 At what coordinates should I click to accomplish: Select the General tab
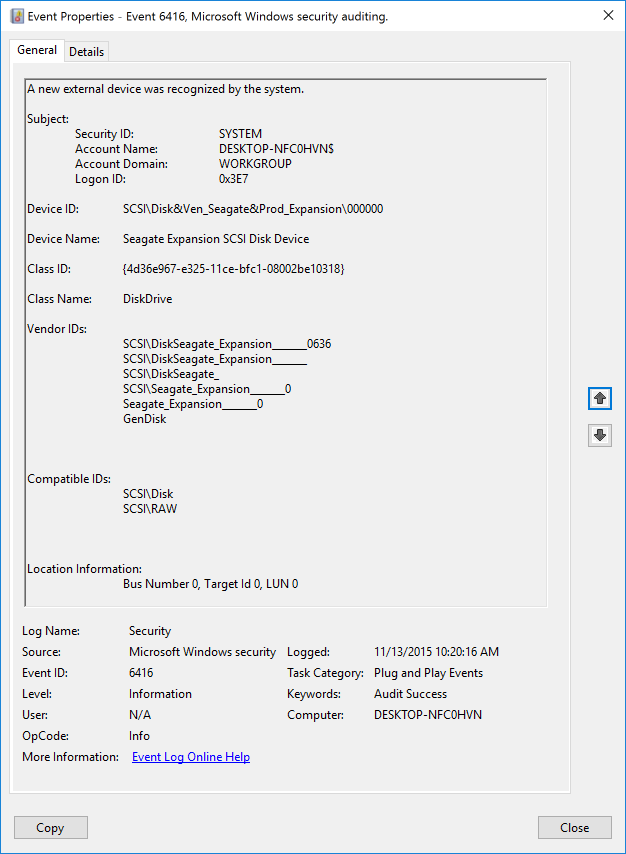point(37,51)
